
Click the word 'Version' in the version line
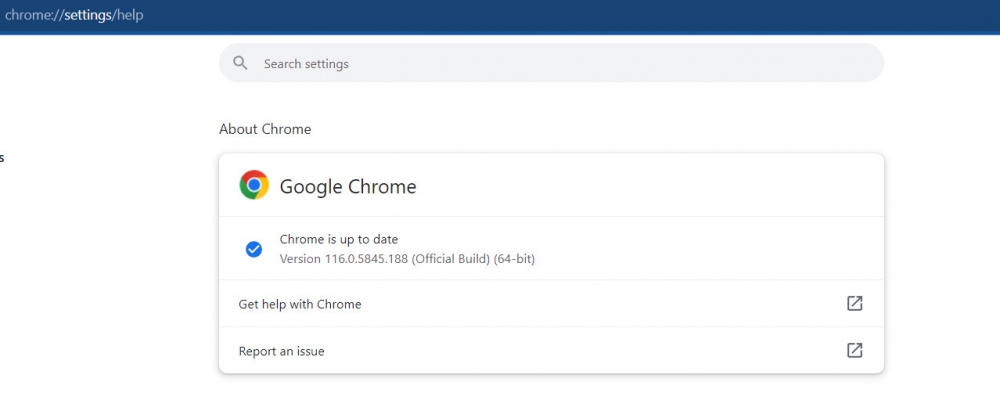[300, 259]
